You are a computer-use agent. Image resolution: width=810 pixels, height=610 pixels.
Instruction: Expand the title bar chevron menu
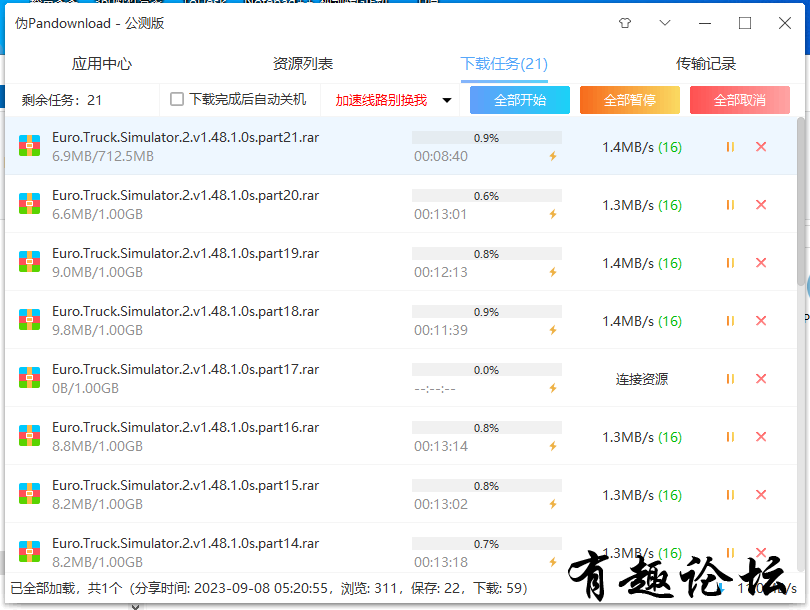[x=665, y=23]
